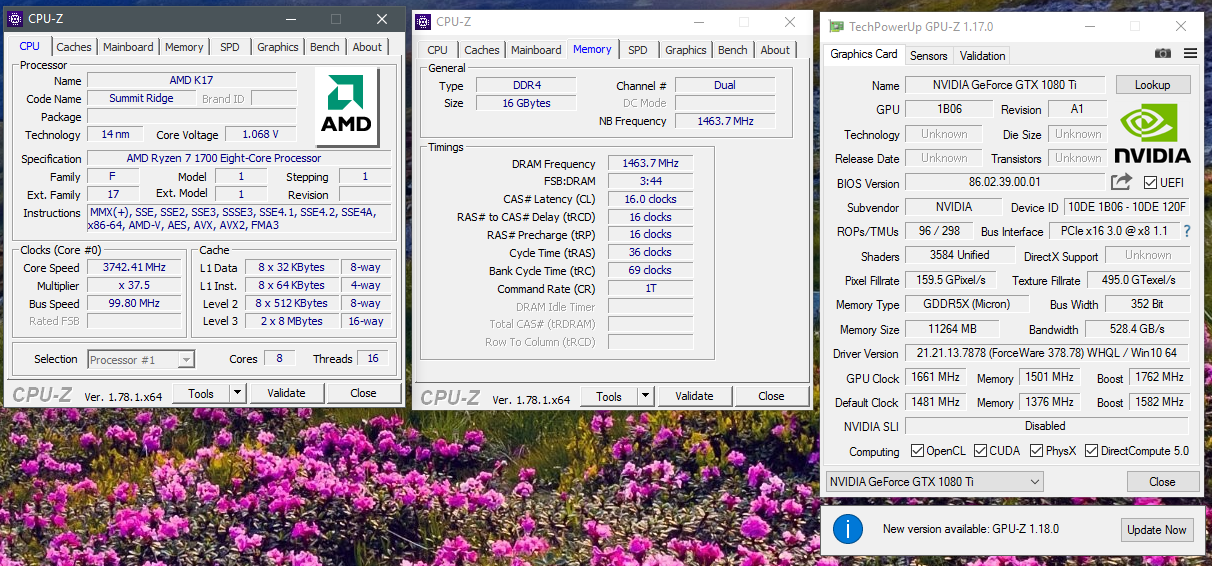Click the NVIDIA logo in GPU-Z
1212x566 pixels.
(x=1153, y=134)
